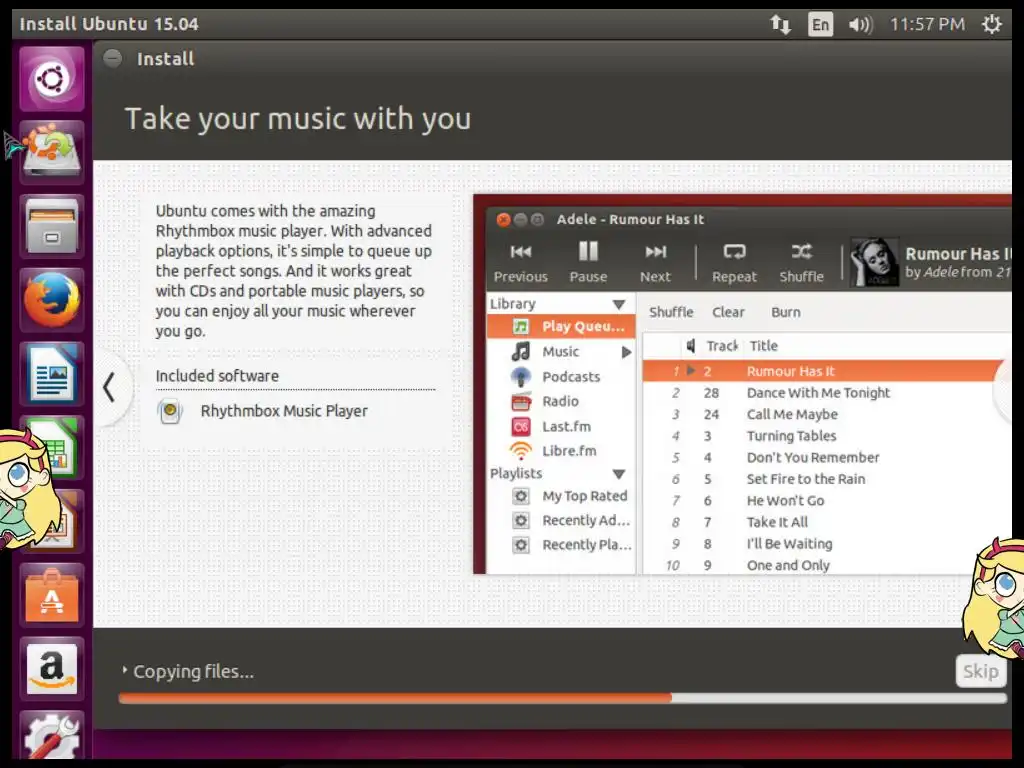This screenshot has height=768, width=1024.
Task: Click the Track column header
Action: (x=722, y=345)
